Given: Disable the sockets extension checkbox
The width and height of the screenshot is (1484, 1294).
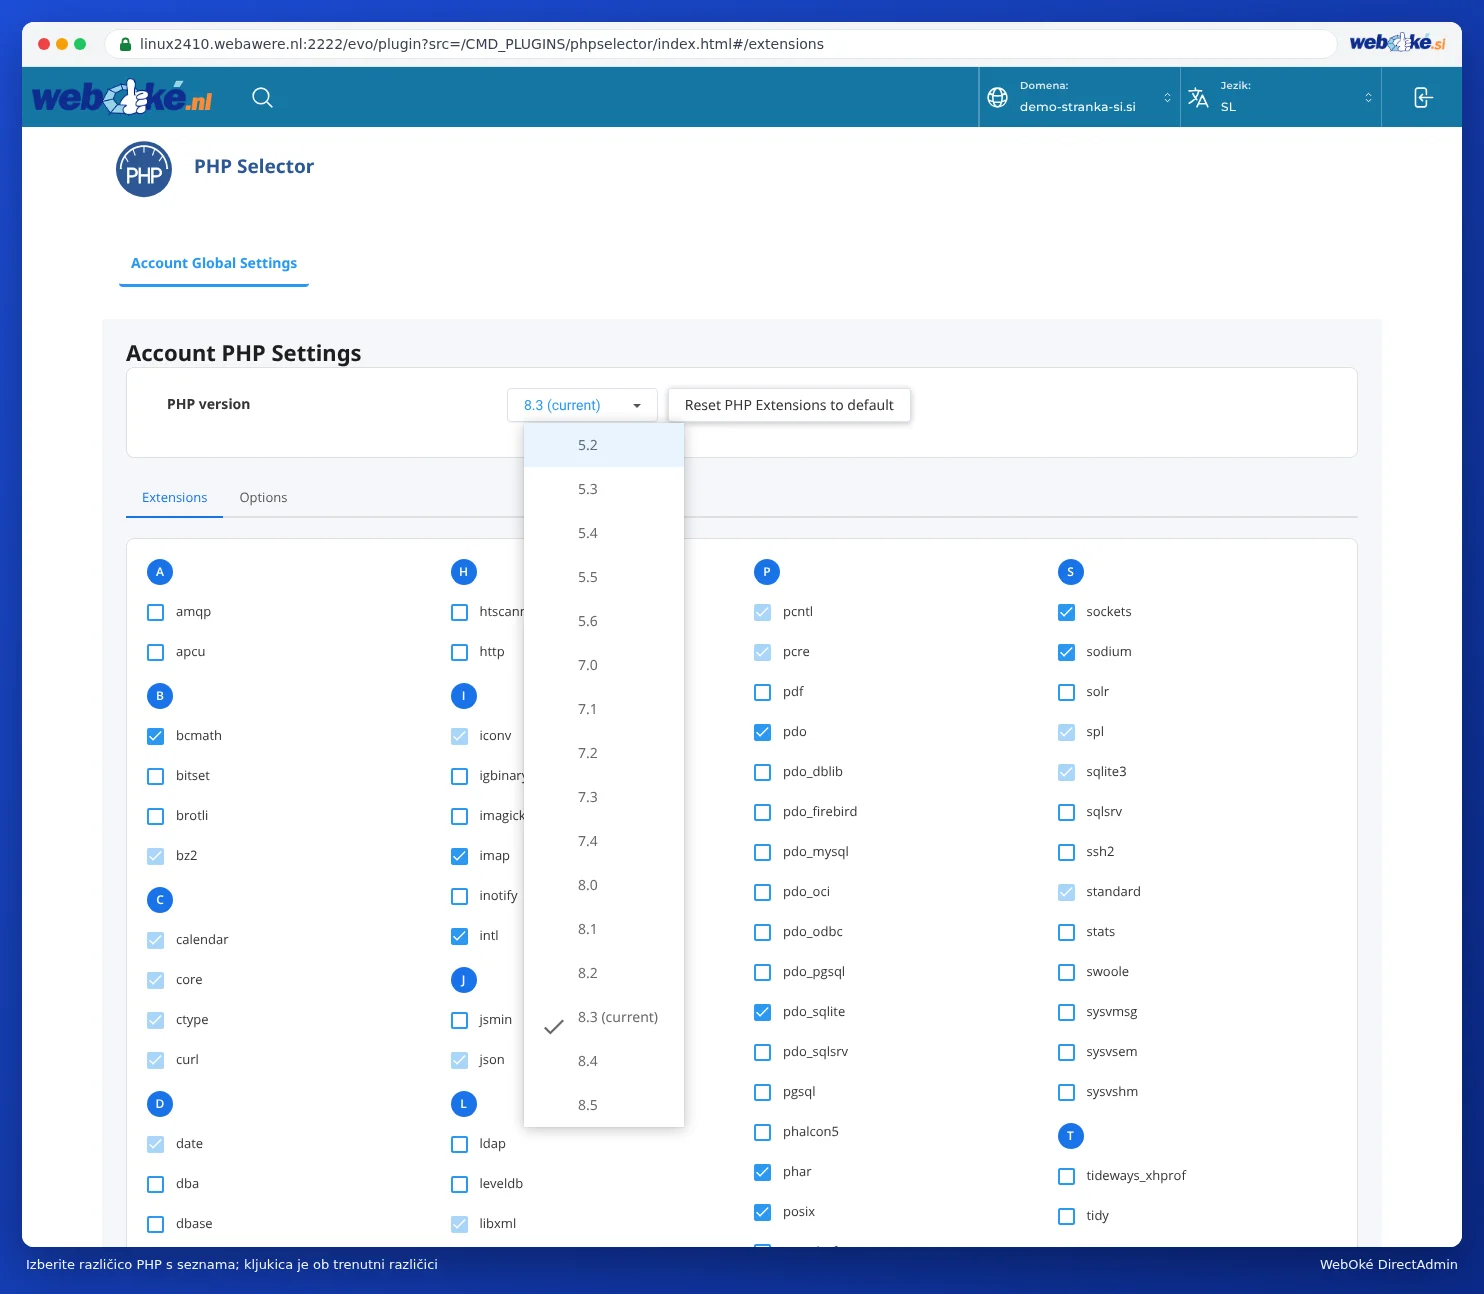Looking at the screenshot, I should [x=1066, y=612].
